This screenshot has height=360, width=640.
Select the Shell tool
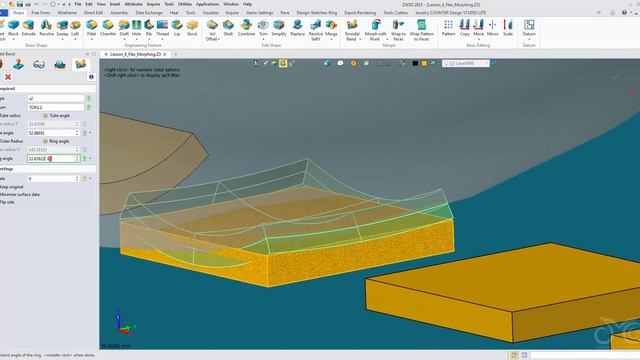228,28
